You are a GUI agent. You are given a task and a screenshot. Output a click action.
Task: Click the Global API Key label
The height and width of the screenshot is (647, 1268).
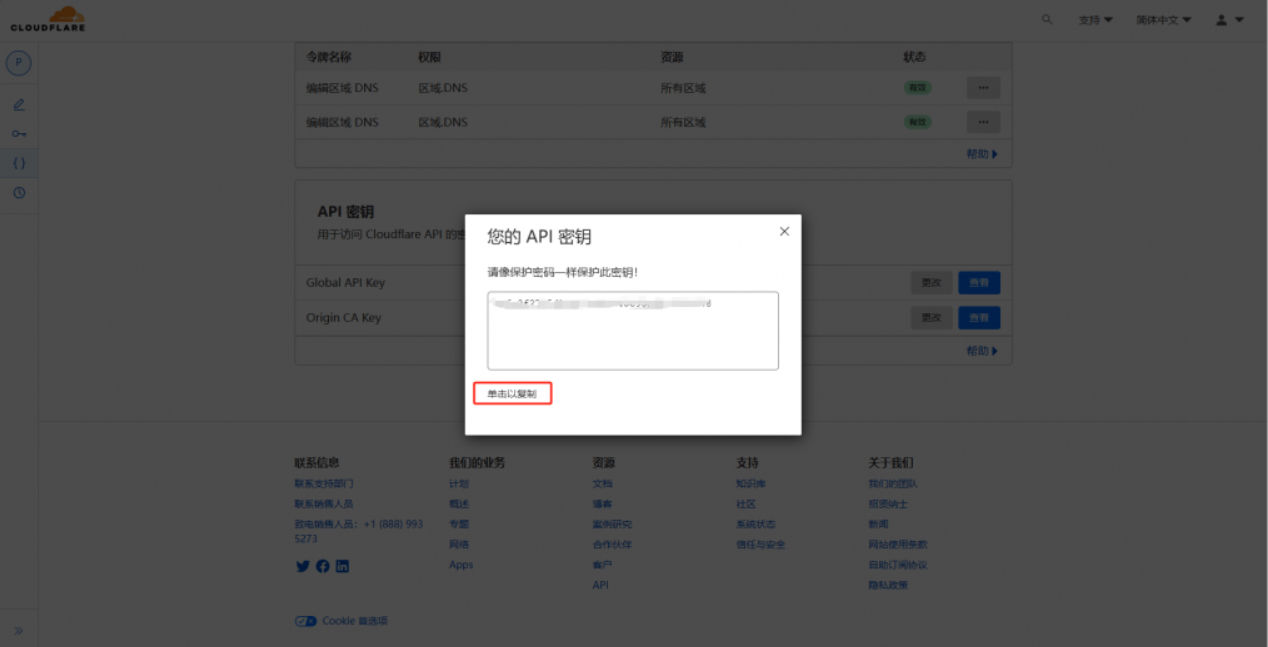coord(345,283)
